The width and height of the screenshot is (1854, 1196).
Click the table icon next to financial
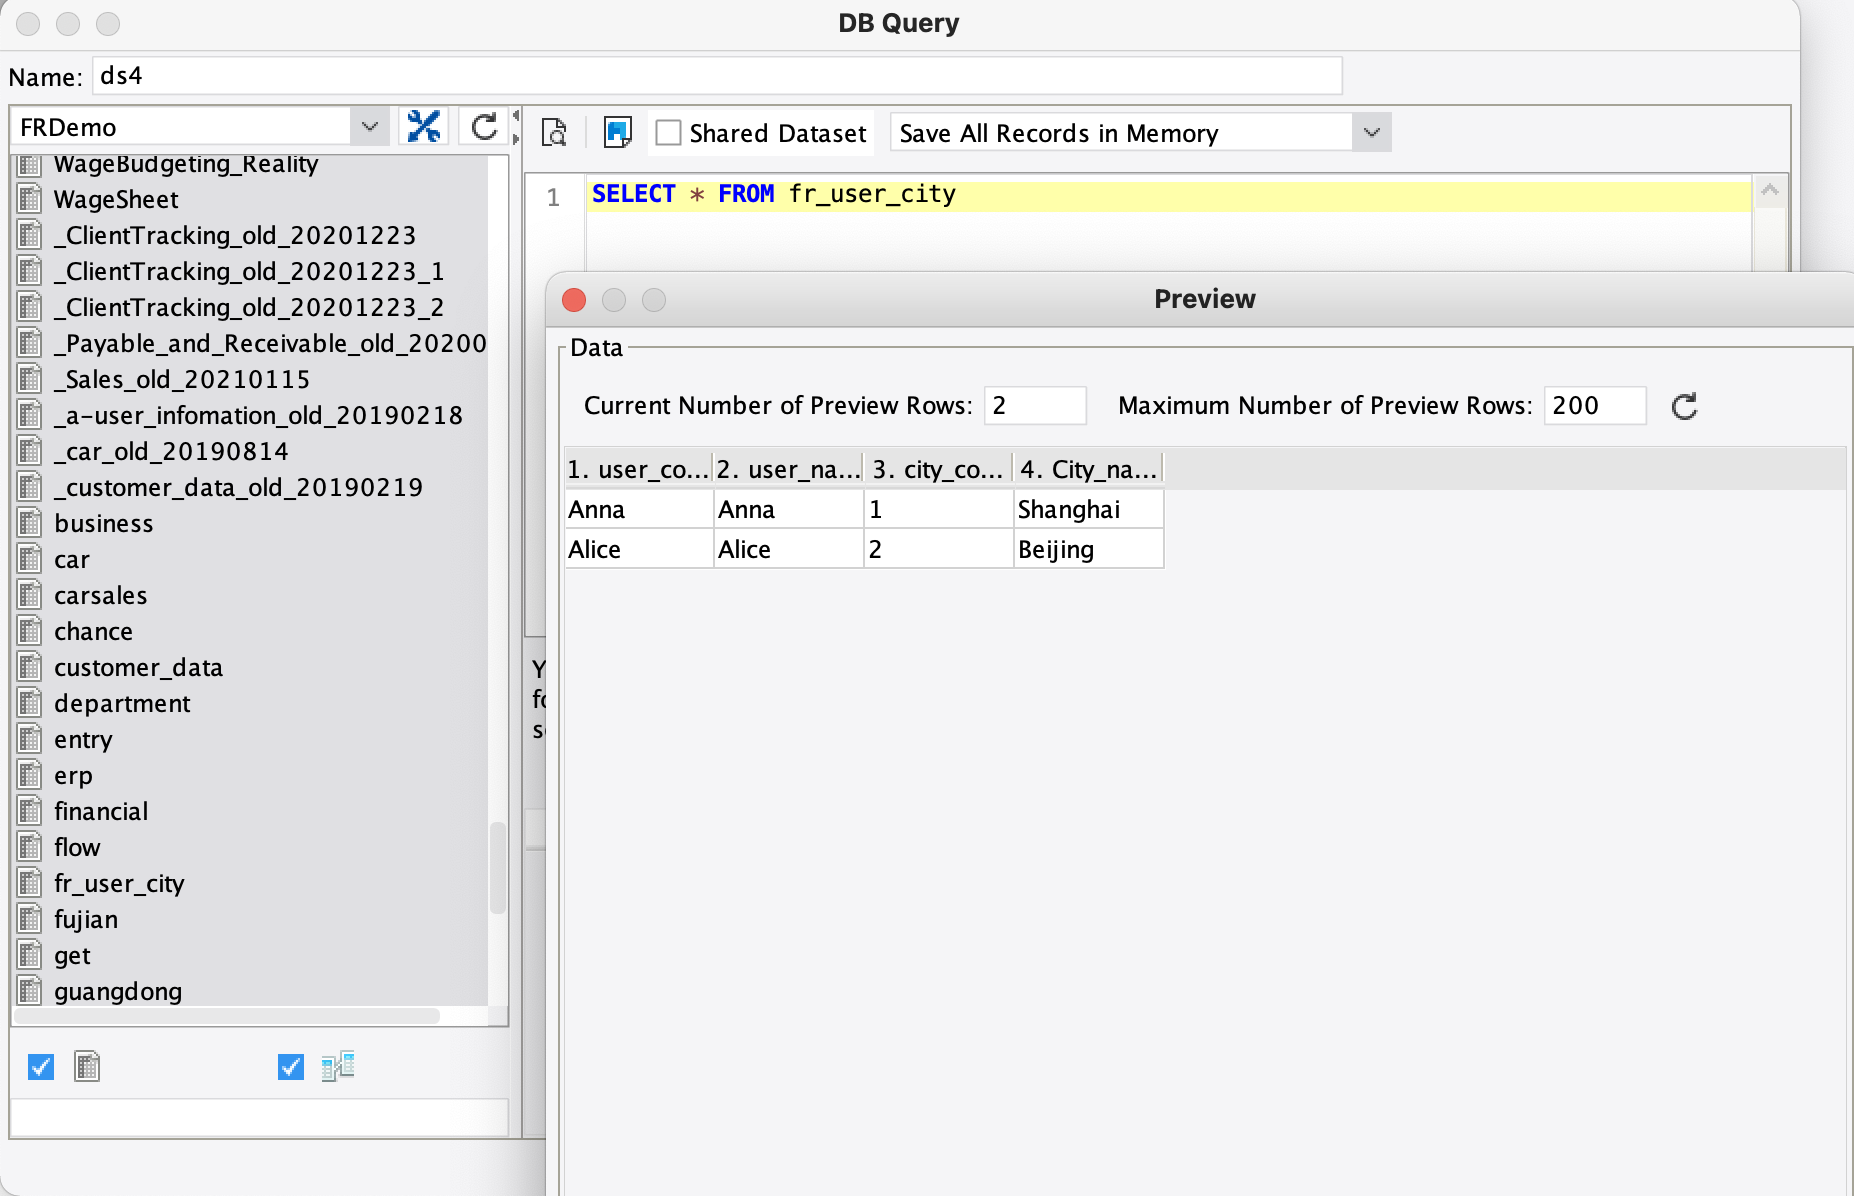click(30, 811)
